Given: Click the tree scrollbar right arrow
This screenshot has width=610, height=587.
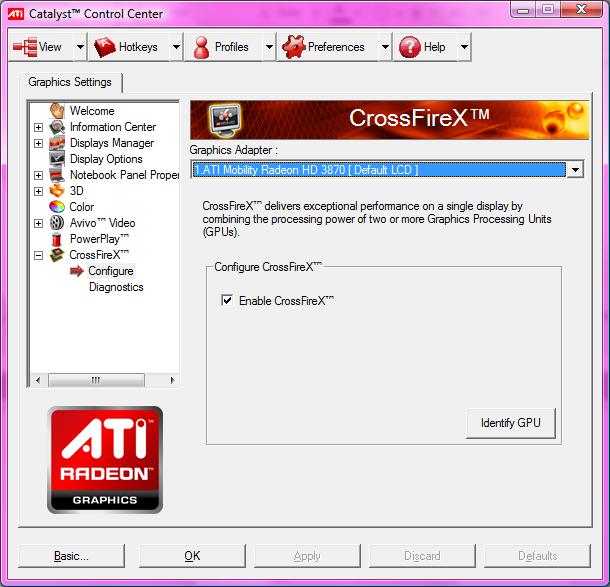Looking at the screenshot, I should pos(172,380).
